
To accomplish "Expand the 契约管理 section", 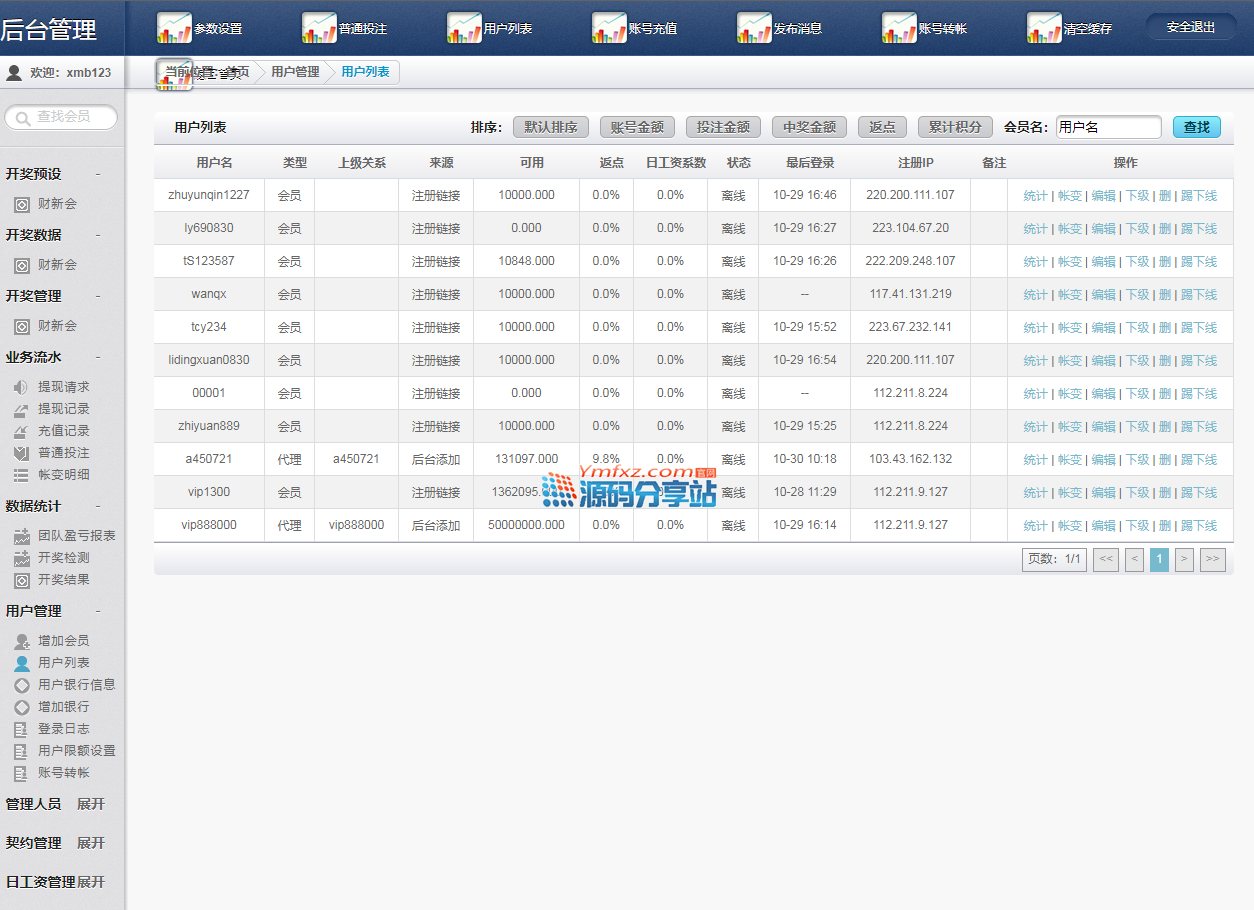I will tap(90, 843).
